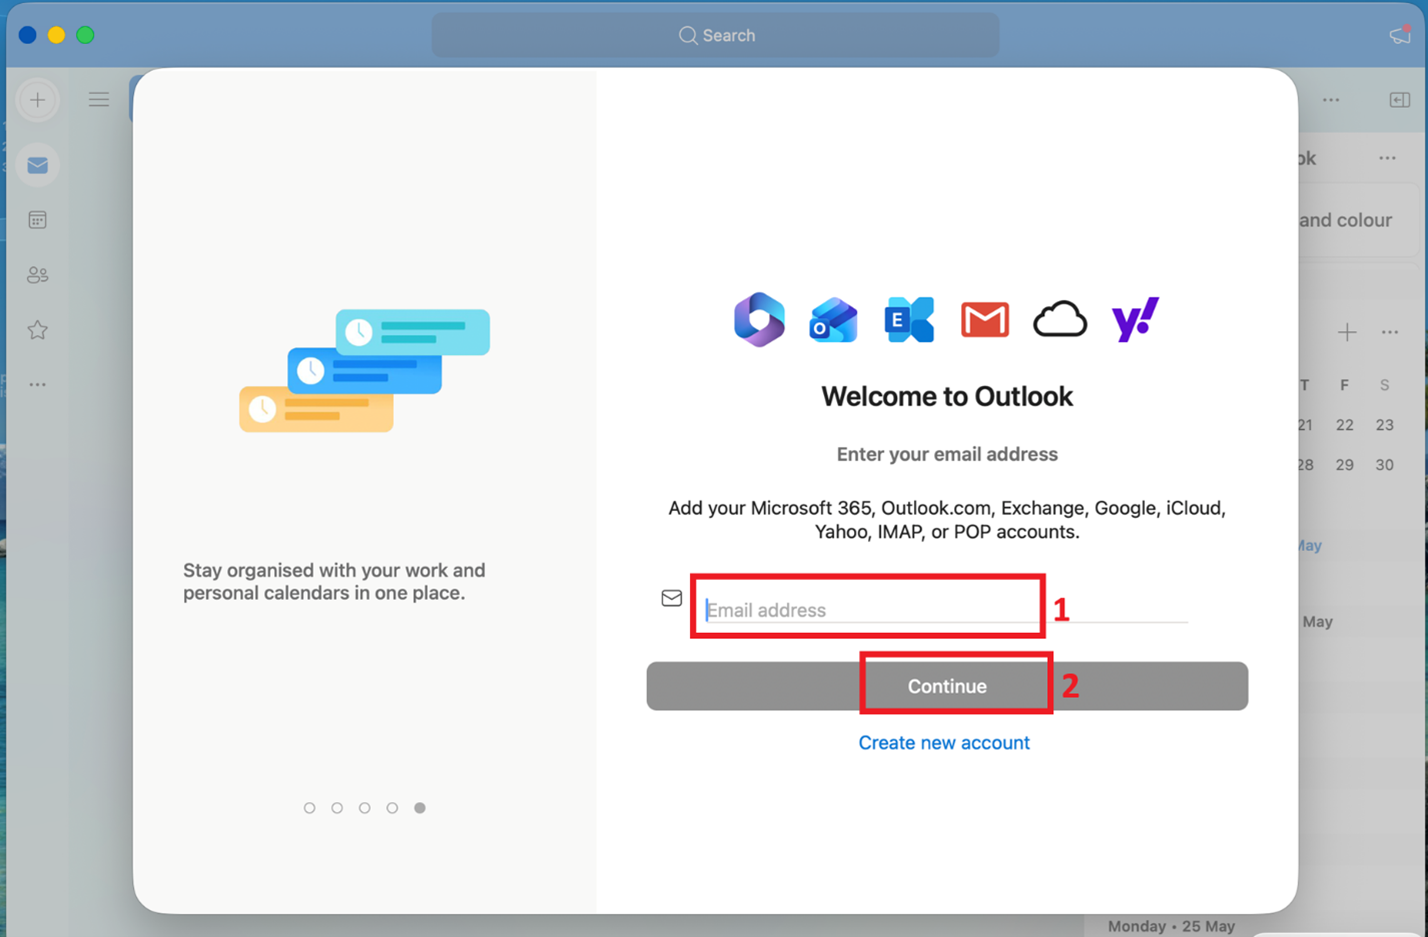1428x937 pixels.
Task: Click the Microsoft 365 logo icon
Action: click(x=759, y=320)
